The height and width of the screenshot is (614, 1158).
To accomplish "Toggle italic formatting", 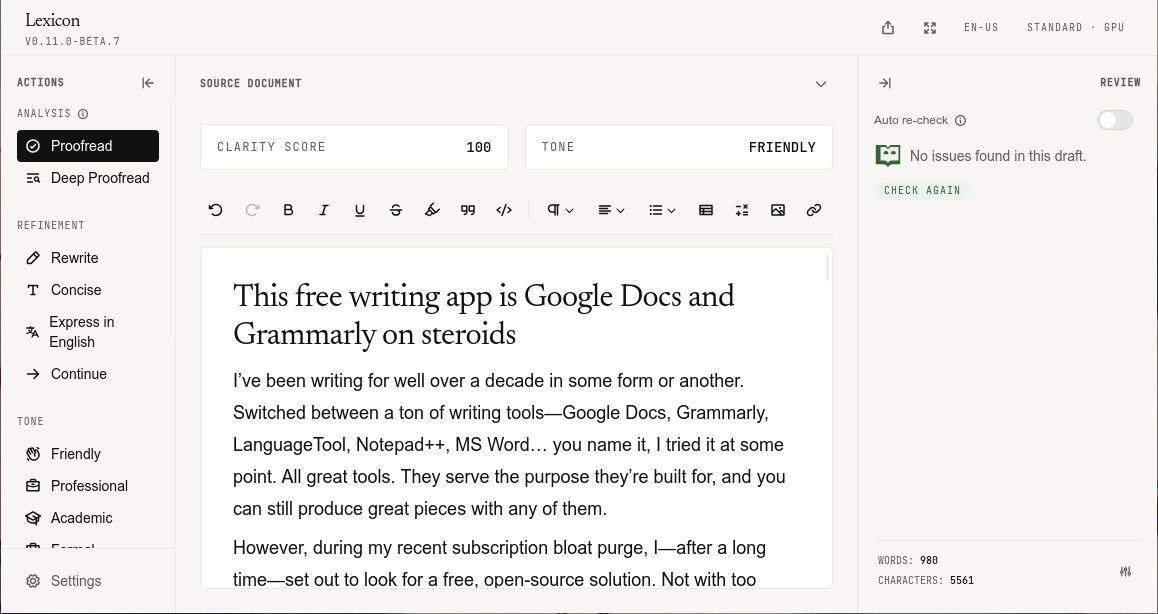I will 323,211.
